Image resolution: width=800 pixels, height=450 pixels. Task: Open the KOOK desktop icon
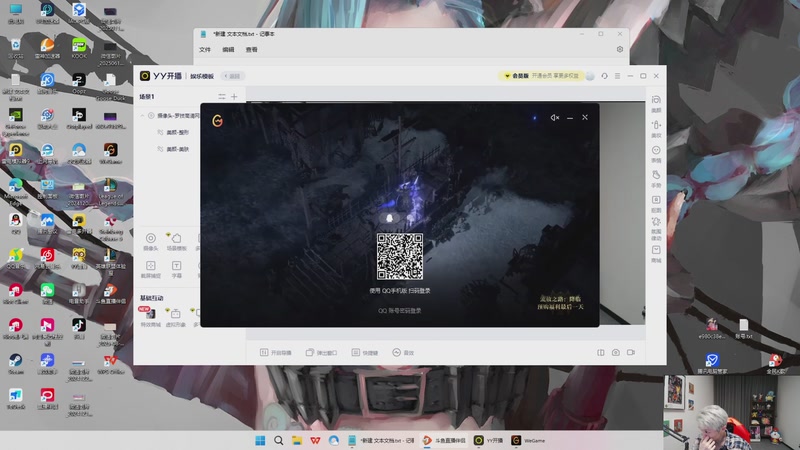(x=79, y=48)
